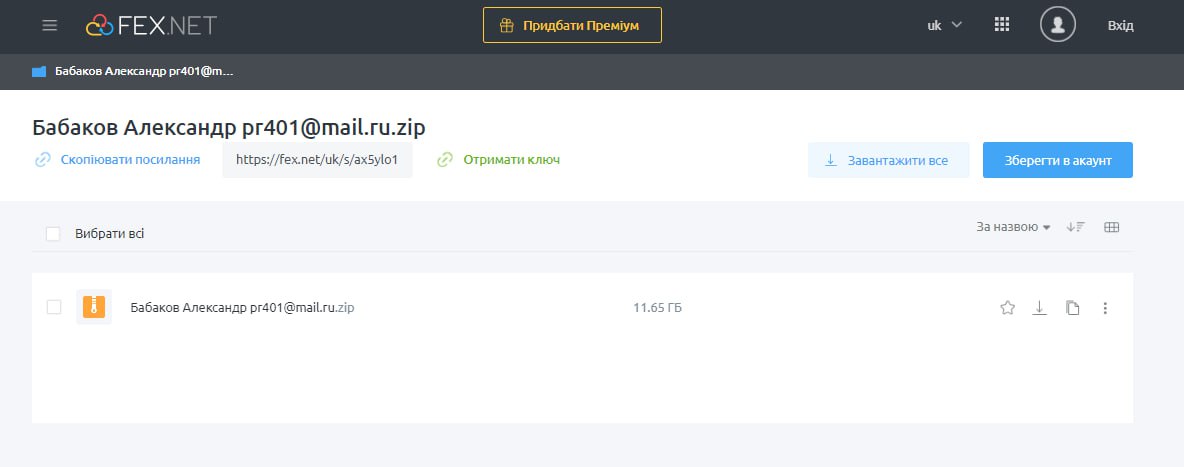The image size is (1184, 467).
Task: Click the 'Вхід' login menu item
Action: (1120, 26)
